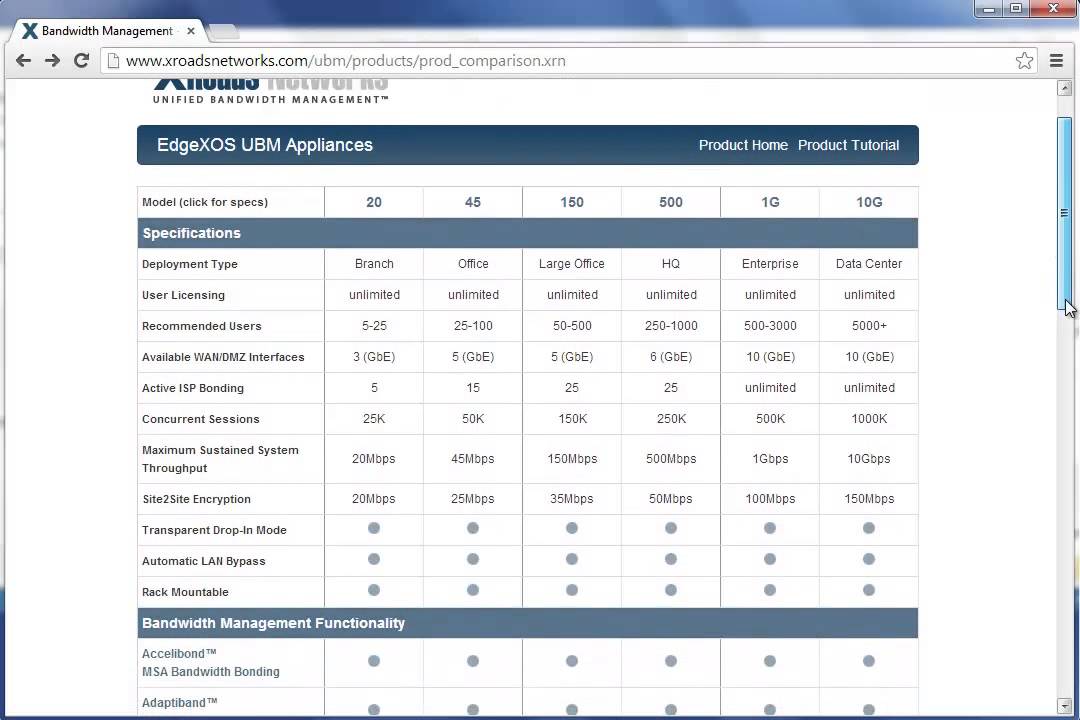This screenshot has width=1080, height=720.
Task: Click the scrollbar down arrow
Action: [x=1064, y=706]
